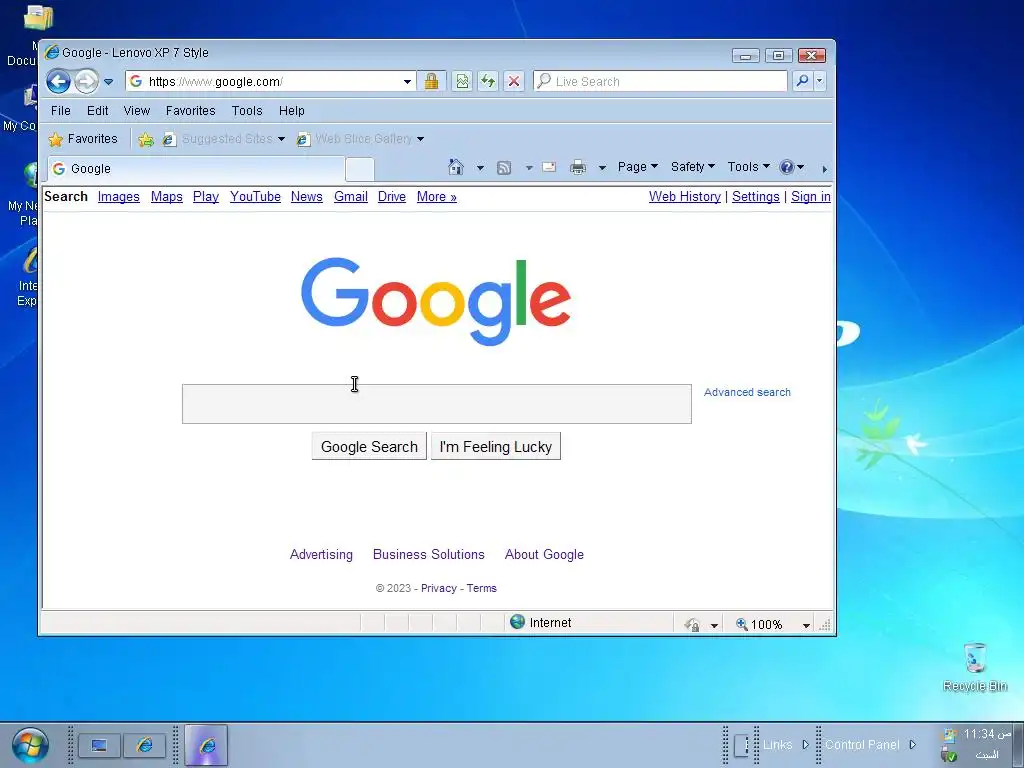Click the I'm Feeling Lucky button

[x=496, y=447]
